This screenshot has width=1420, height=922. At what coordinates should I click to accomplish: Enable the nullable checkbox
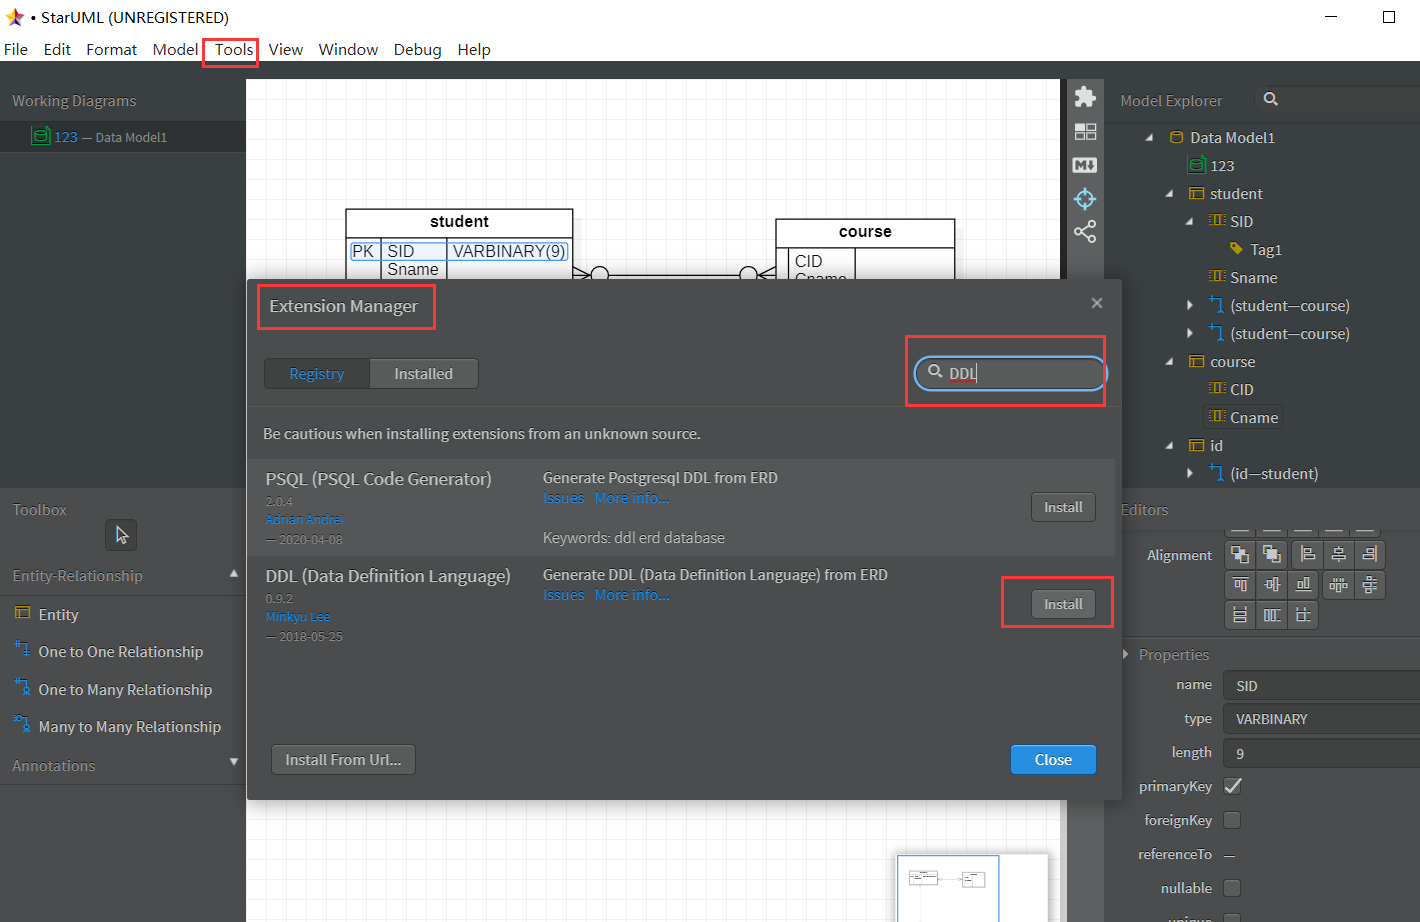coord(1233,888)
